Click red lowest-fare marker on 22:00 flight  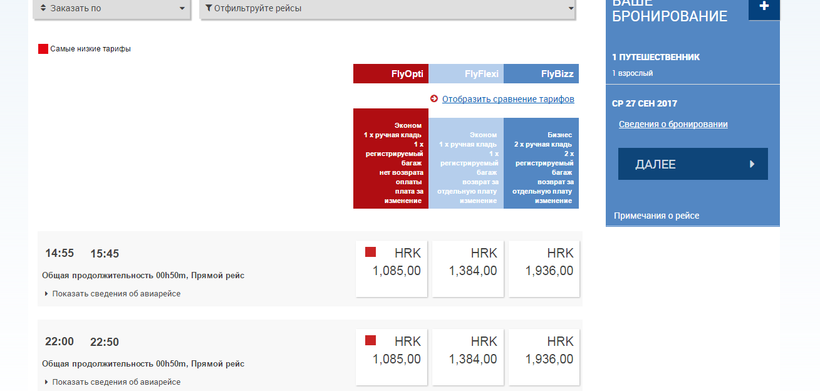coord(370,340)
